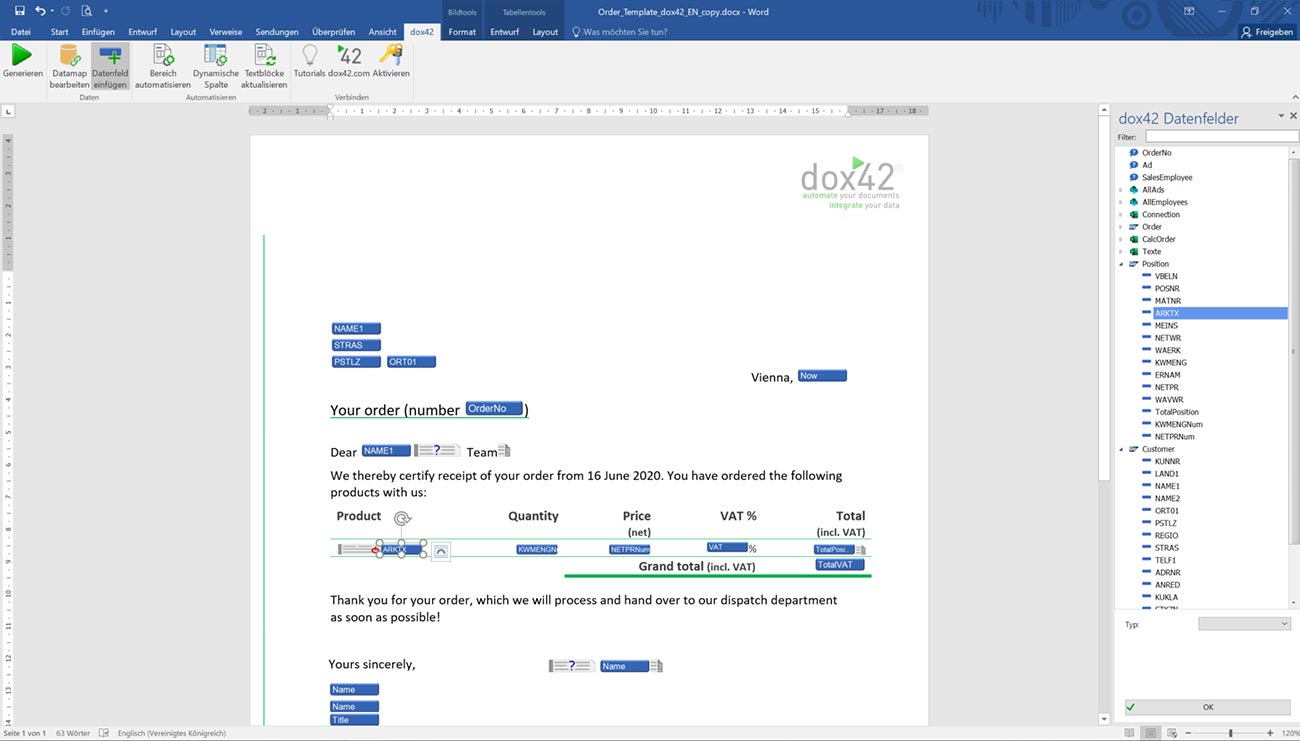Image resolution: width=1300 pixels, height=741 pixels.
Task: Click the OrderNo data field in document
Action: point(494,408)
